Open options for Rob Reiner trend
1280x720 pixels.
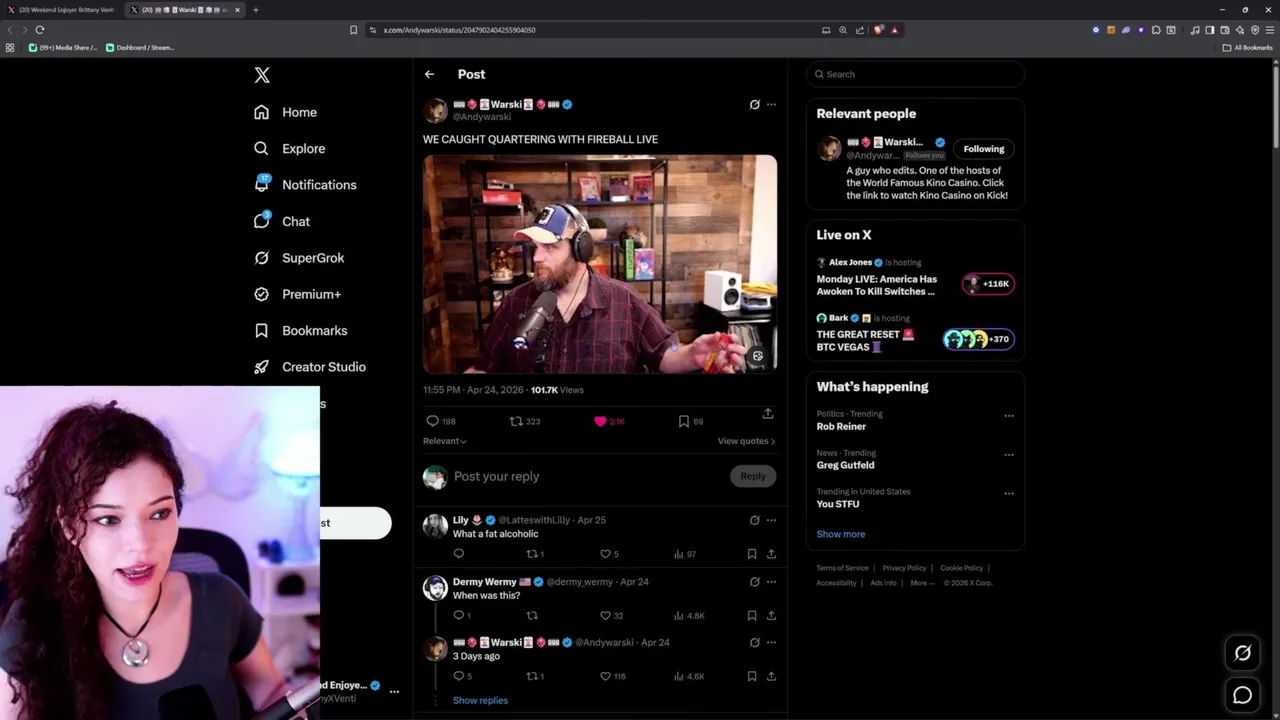tap(1009, 416)
